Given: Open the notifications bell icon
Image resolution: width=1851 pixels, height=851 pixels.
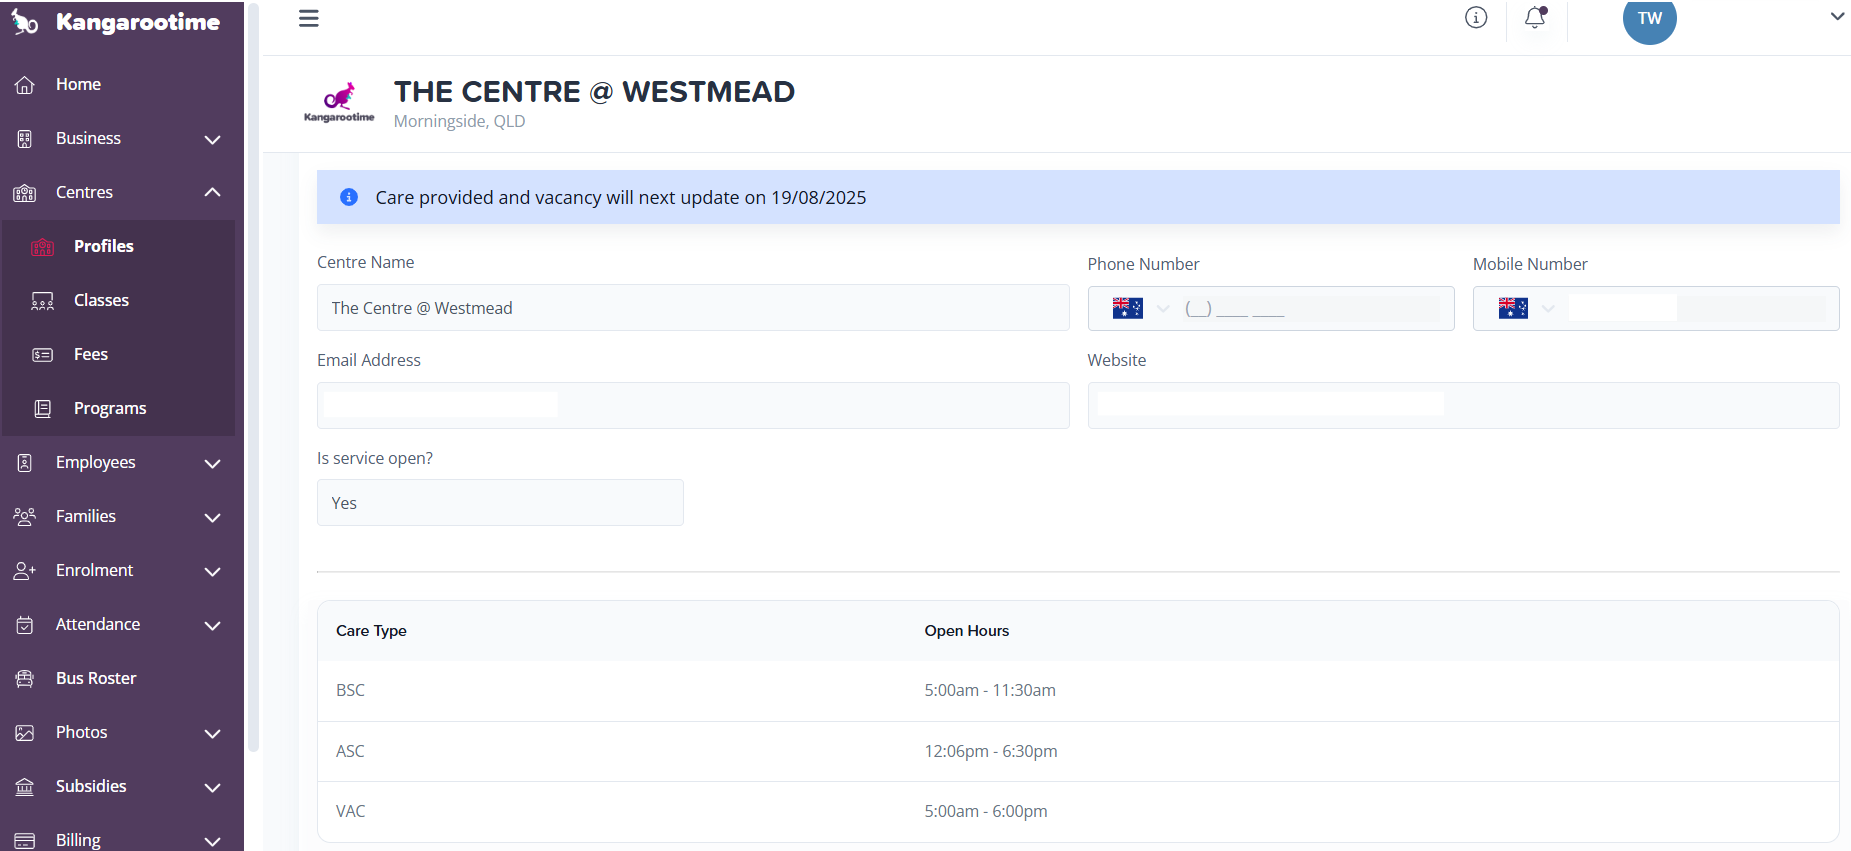Looking at the screenshot, I should click(1535, 17).
